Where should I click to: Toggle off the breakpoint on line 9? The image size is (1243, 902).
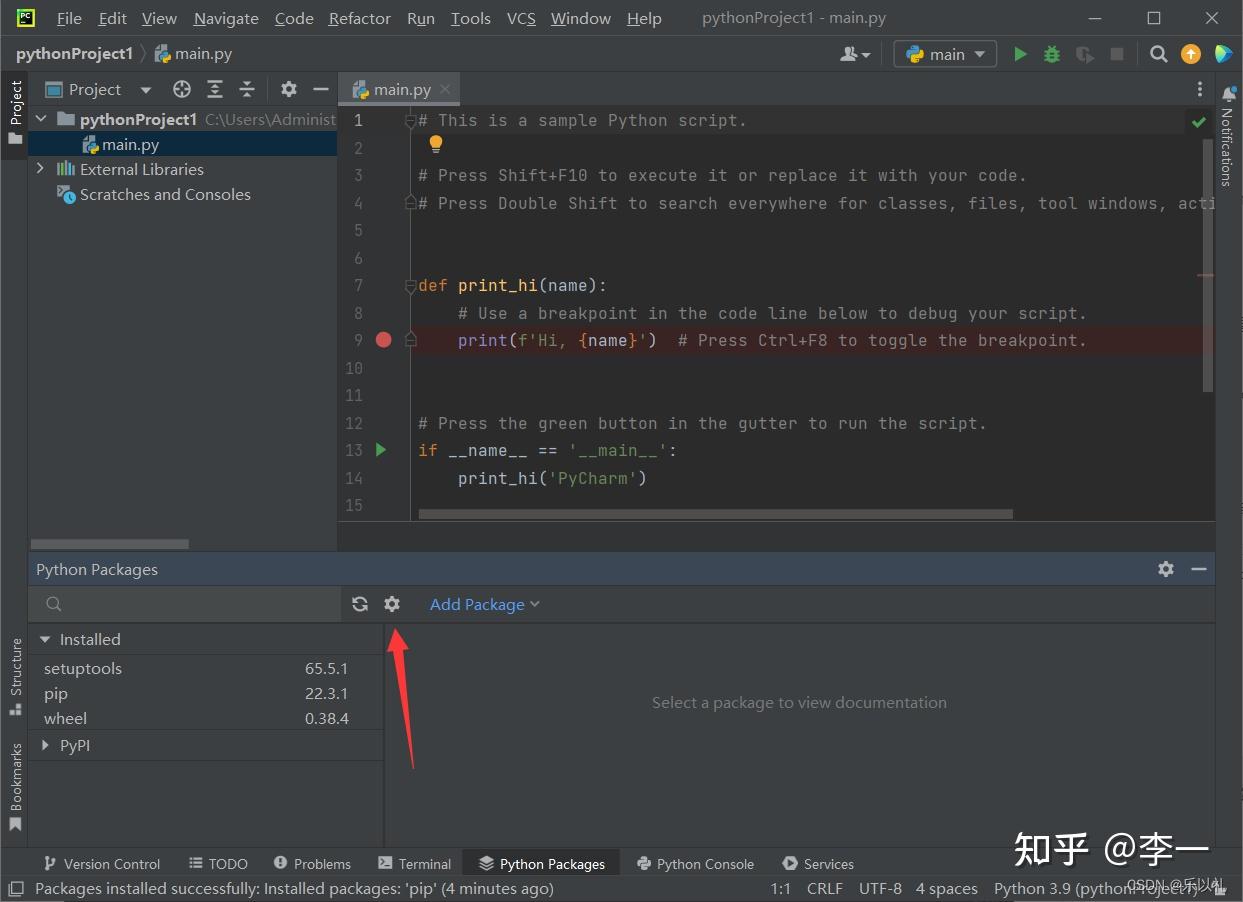(383, 340)
